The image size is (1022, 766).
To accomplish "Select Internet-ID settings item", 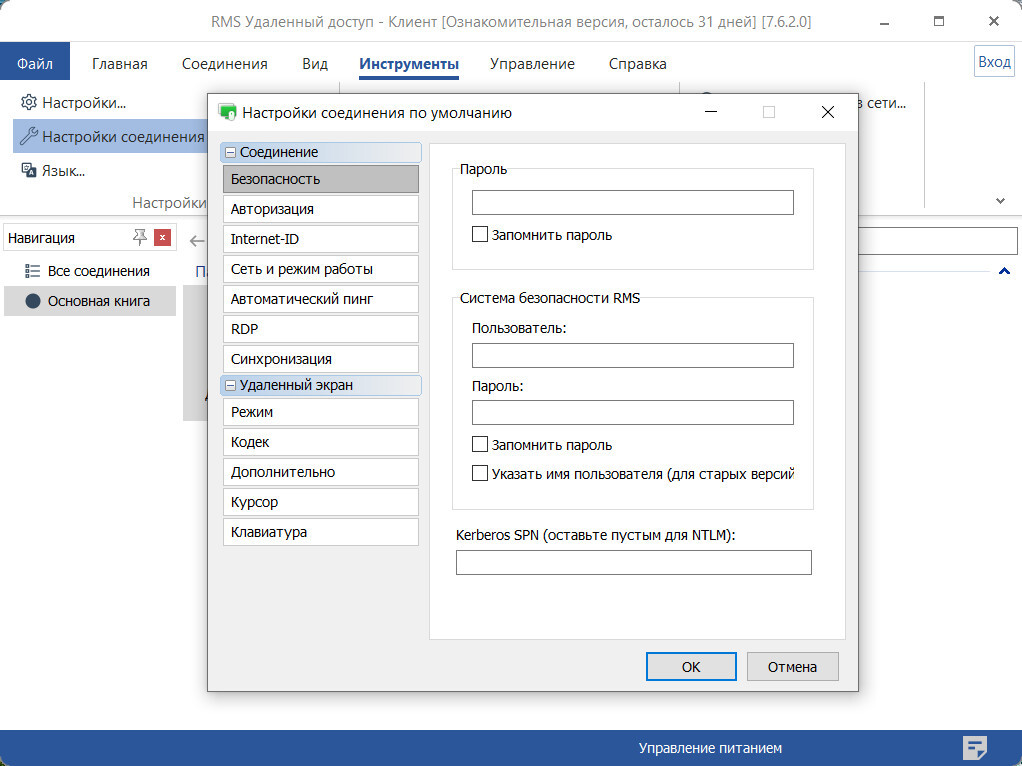I will pyautogui.click(x=321, y=239).
